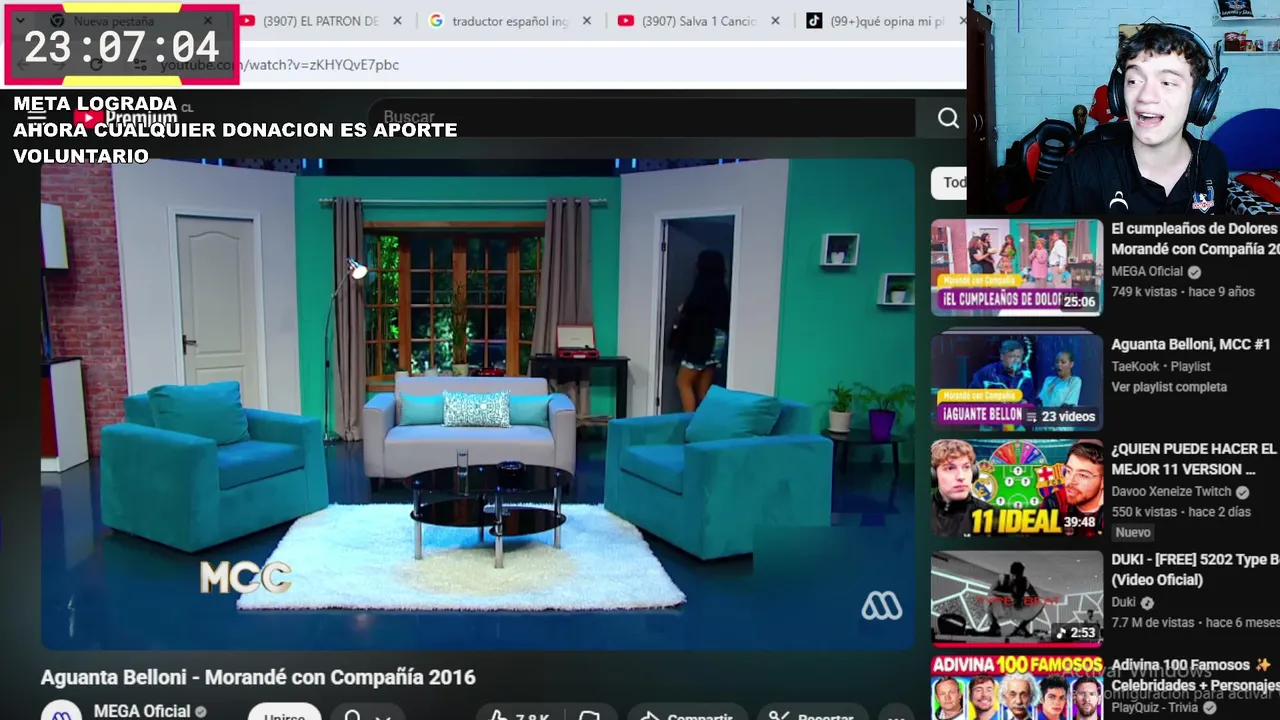Screen dimensions: 1280x720
Task: Open DUKI 5202 Type Beat thumbnail
Action: [x=1016, y=598]
